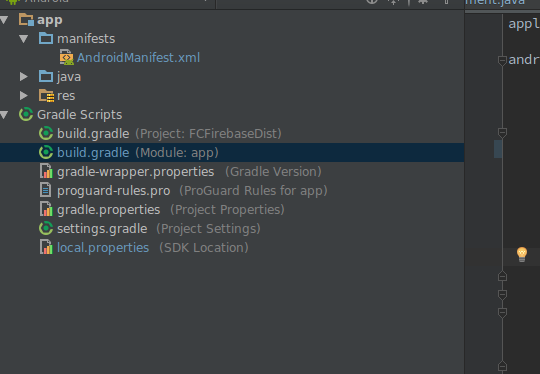Toggle code fold marker beside 'andr' line
The width and height of the screenshot is (540, 374).
(x=502, y=61)
